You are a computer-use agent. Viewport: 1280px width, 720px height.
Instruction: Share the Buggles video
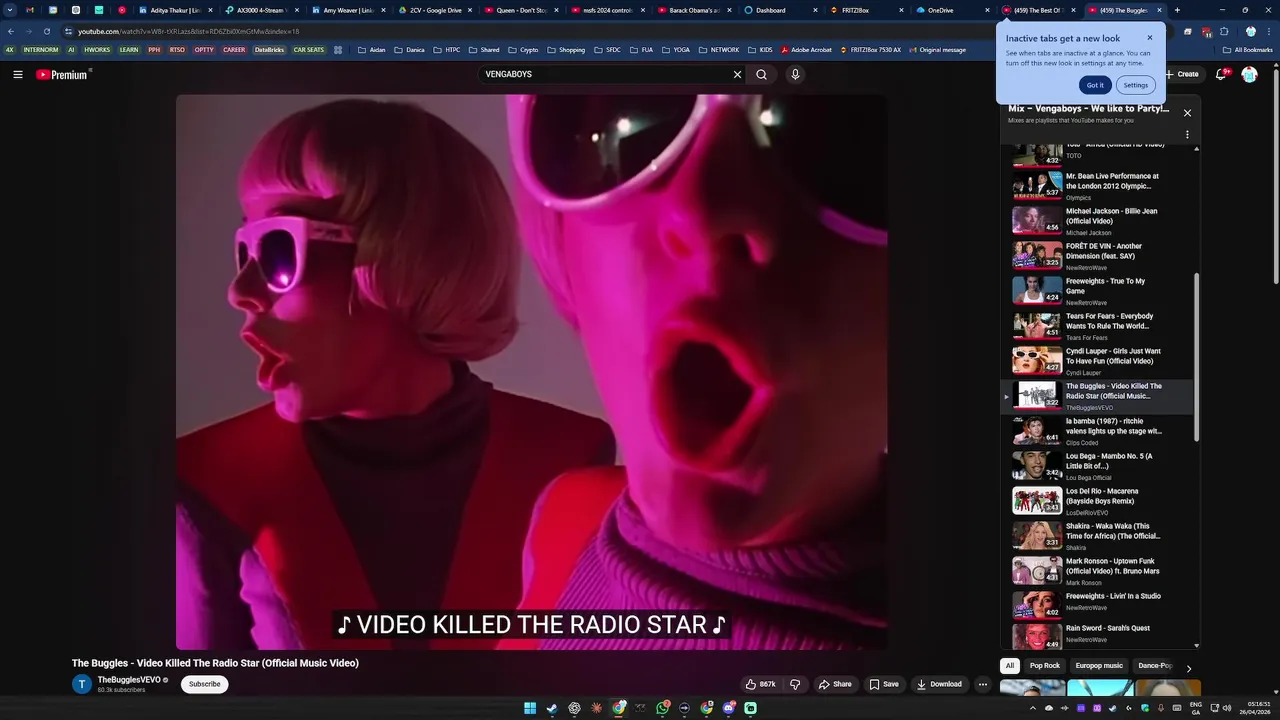pos(835,684)
